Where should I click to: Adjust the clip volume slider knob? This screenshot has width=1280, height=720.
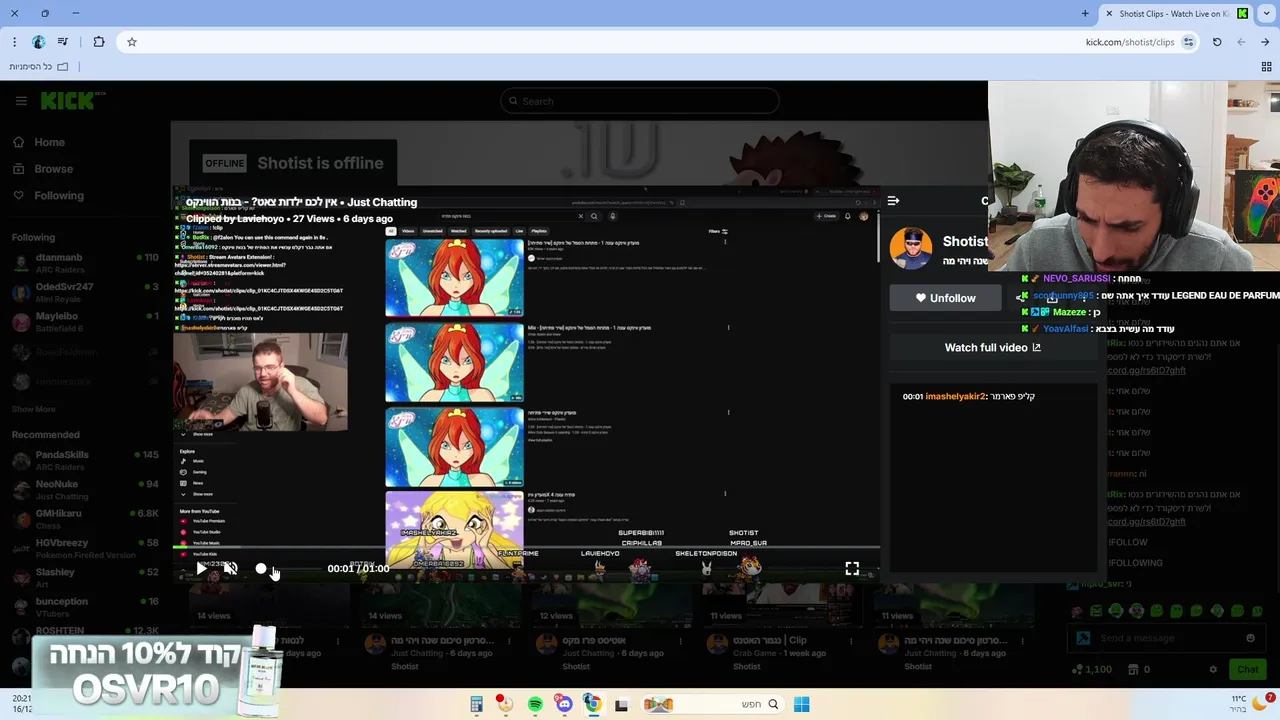pyautogui.click(x=261, y=569)
